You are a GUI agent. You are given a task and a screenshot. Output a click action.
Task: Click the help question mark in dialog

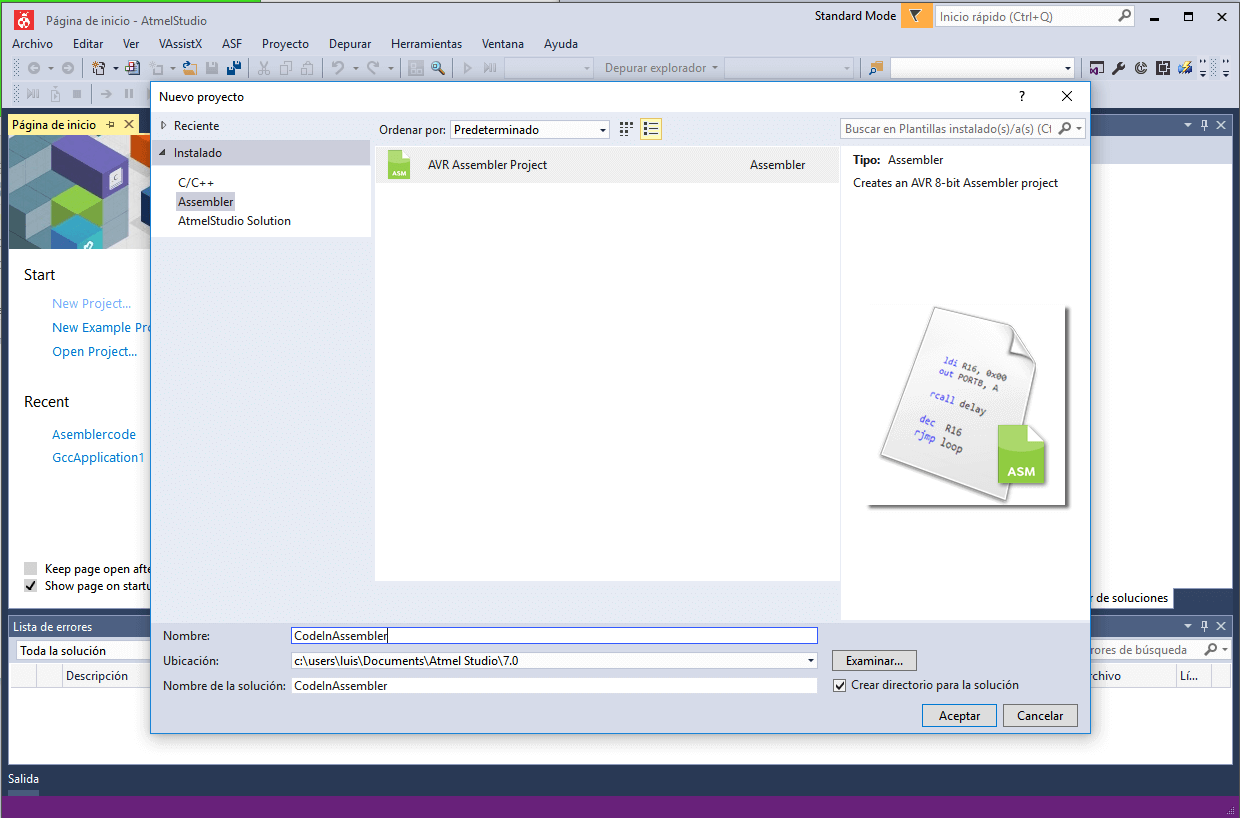(x=1021, y=97)
